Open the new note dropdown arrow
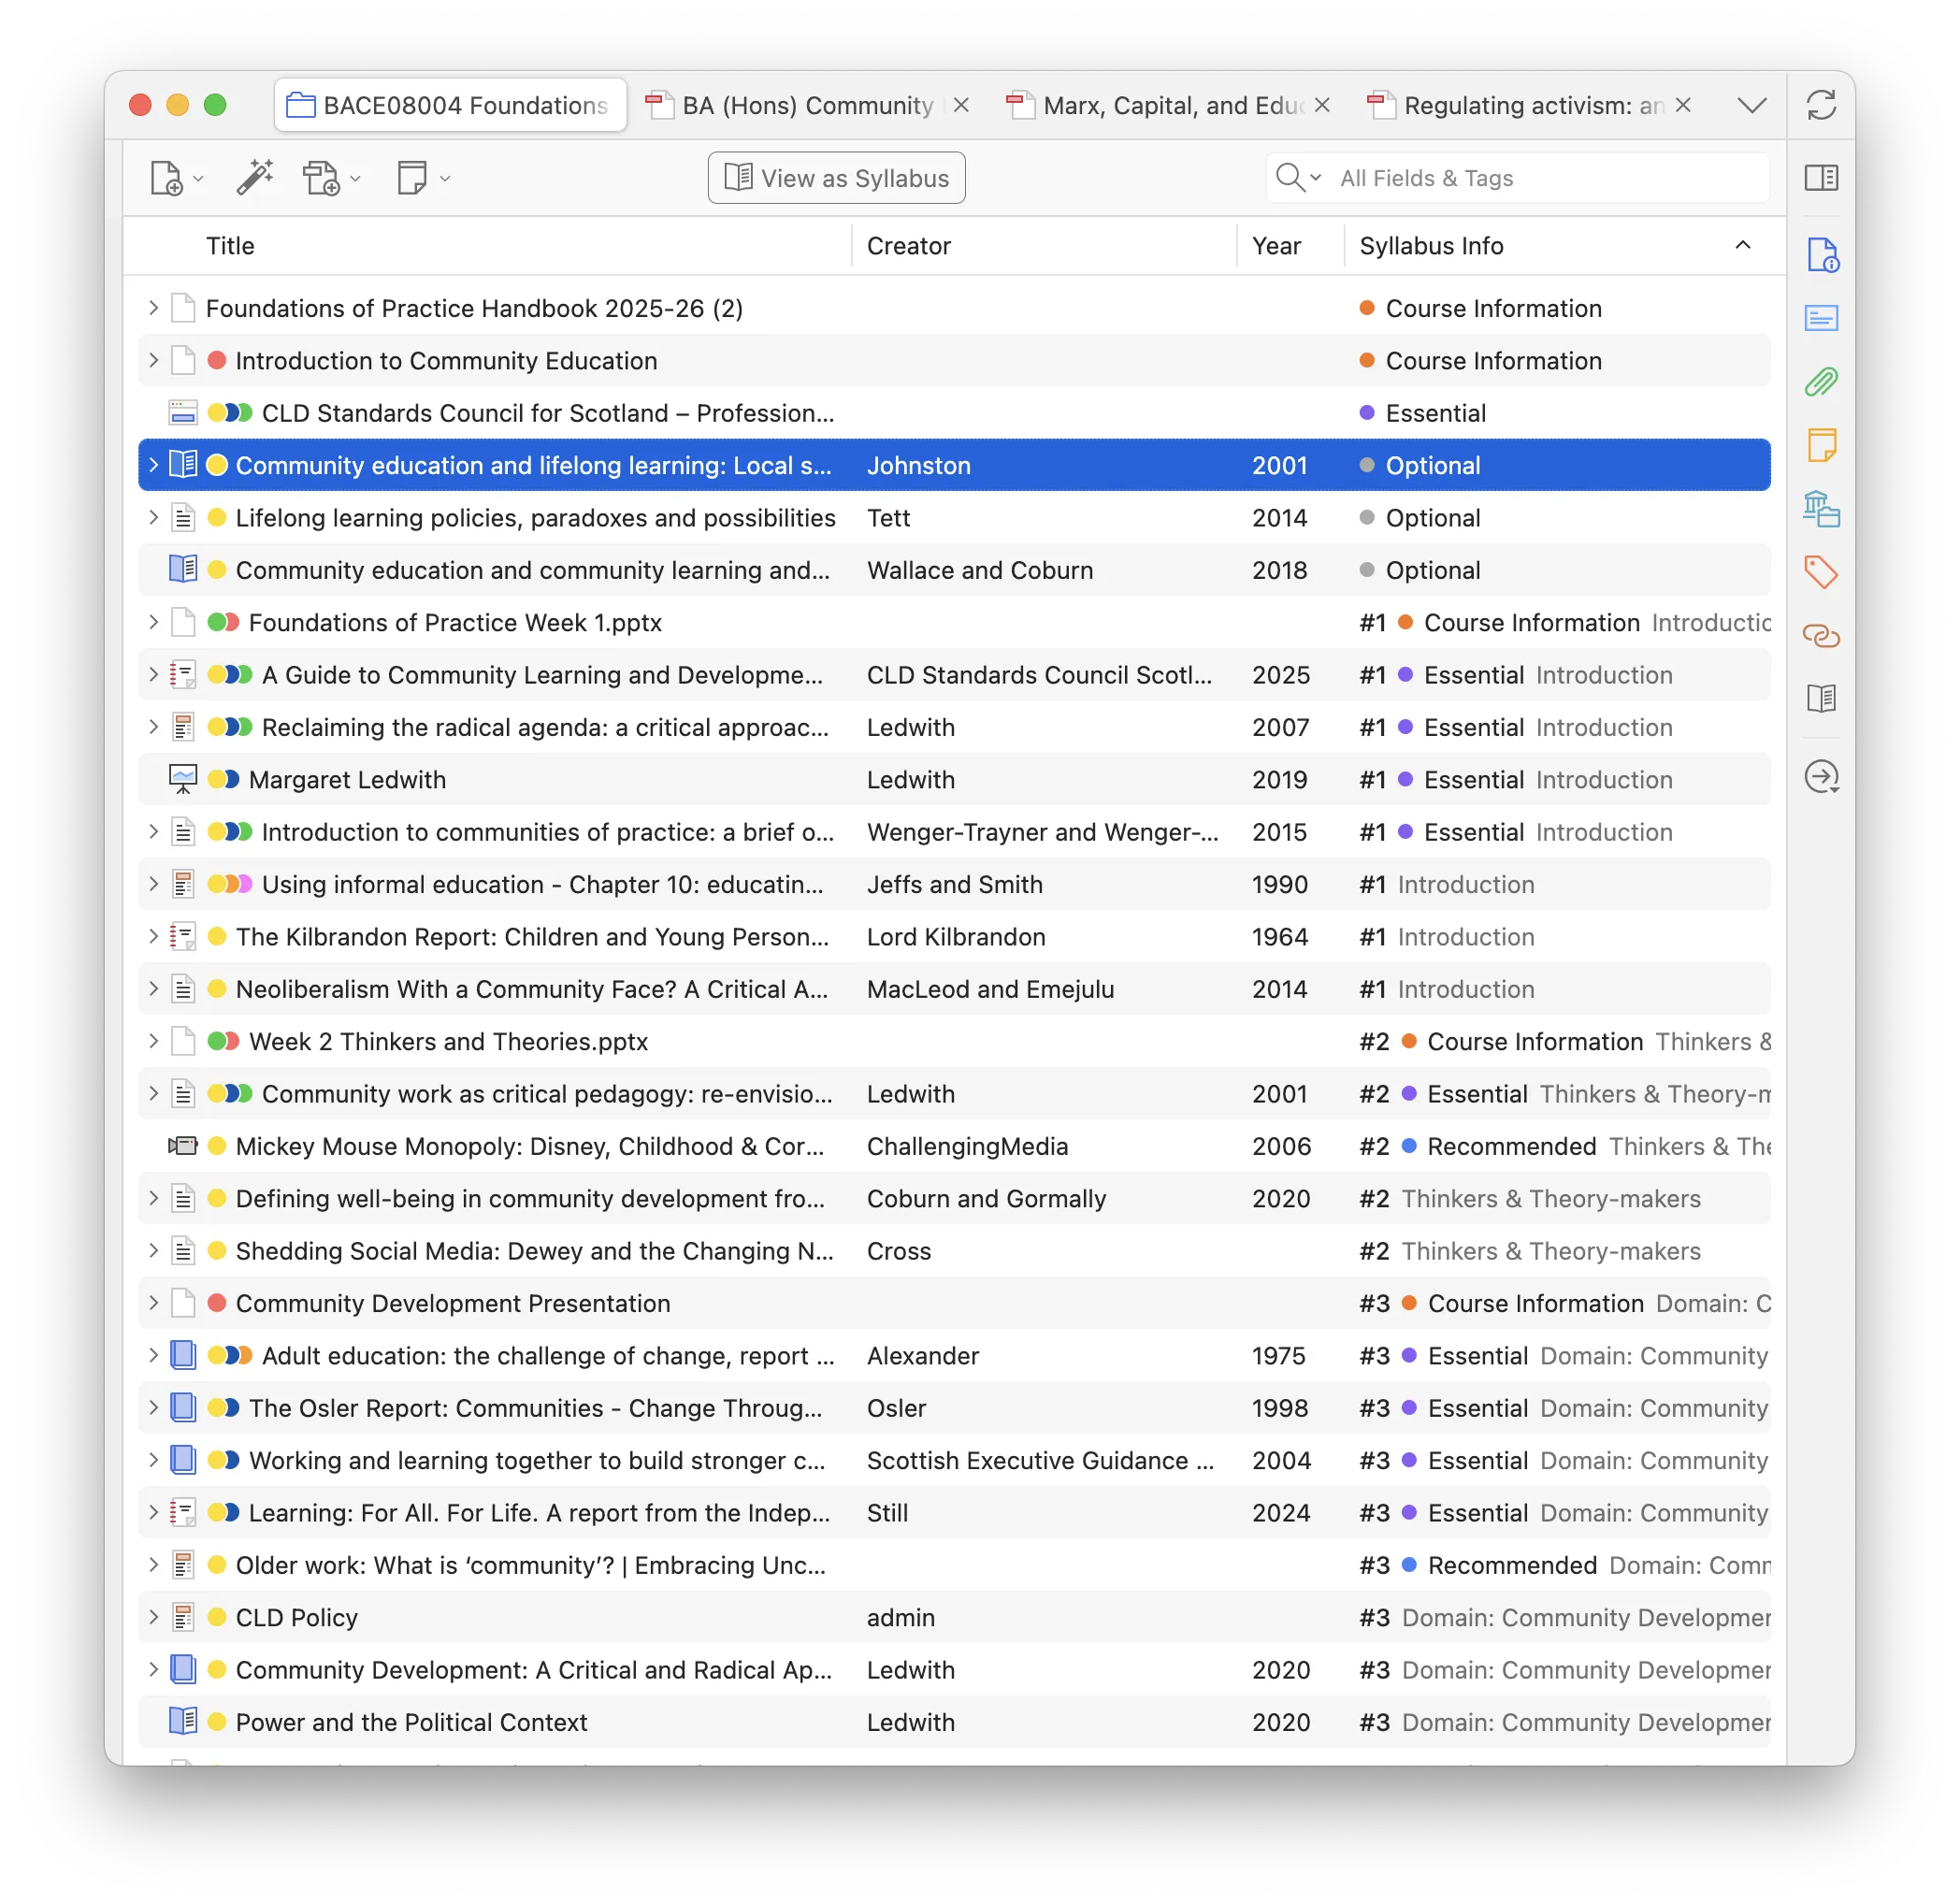 tap(445, 179)
